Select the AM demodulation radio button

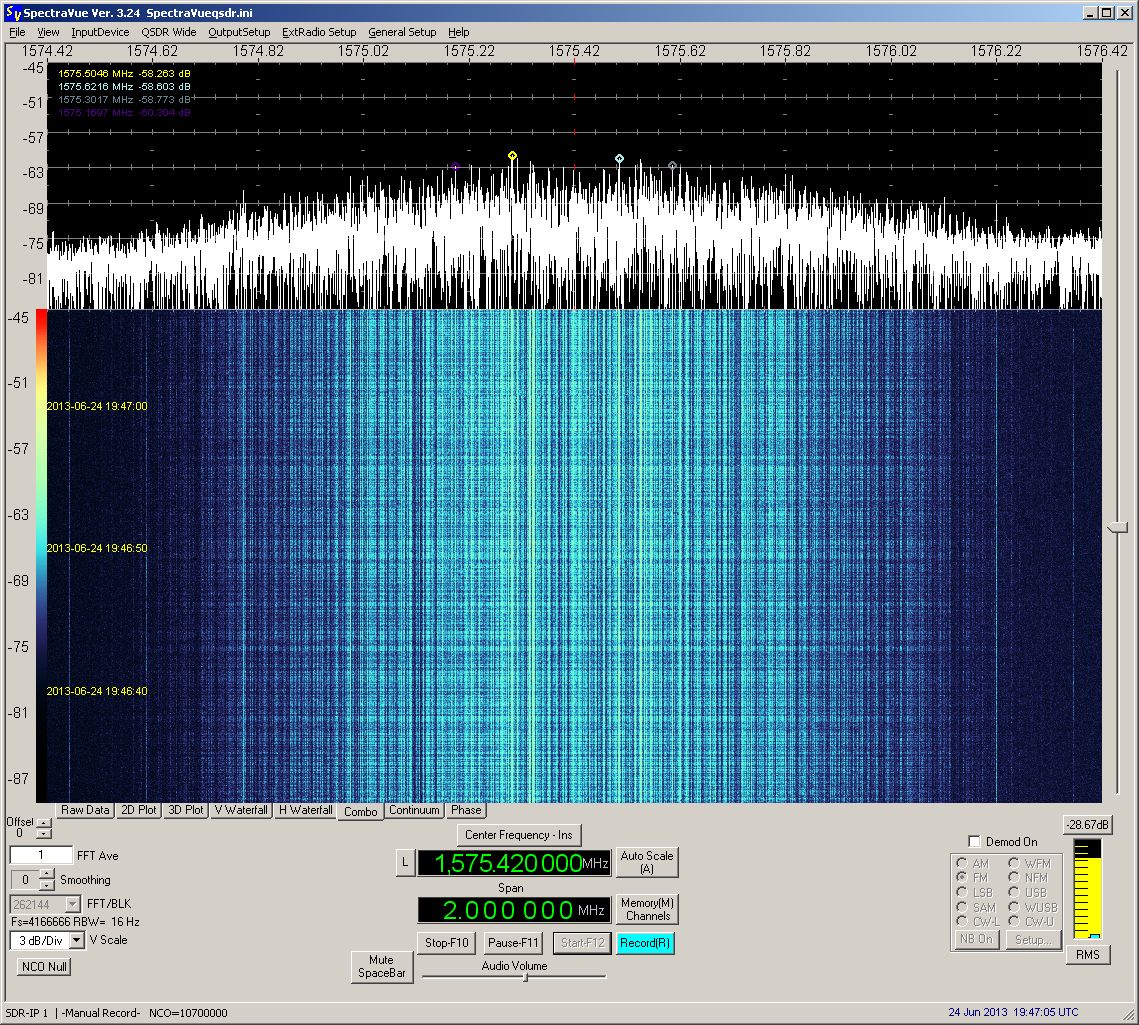click(x=962, y=864)
